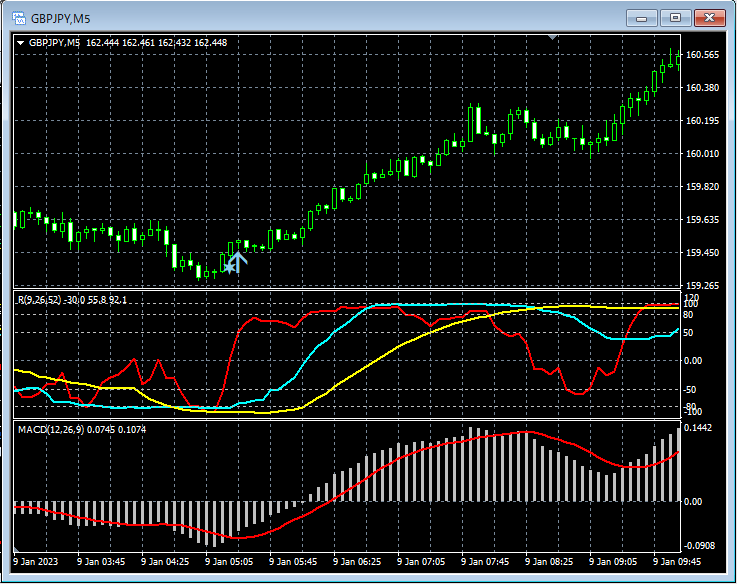Click the blue up-arrow signal on chart
The width and height of the screenshot is (738, 584).
point(238,262)
